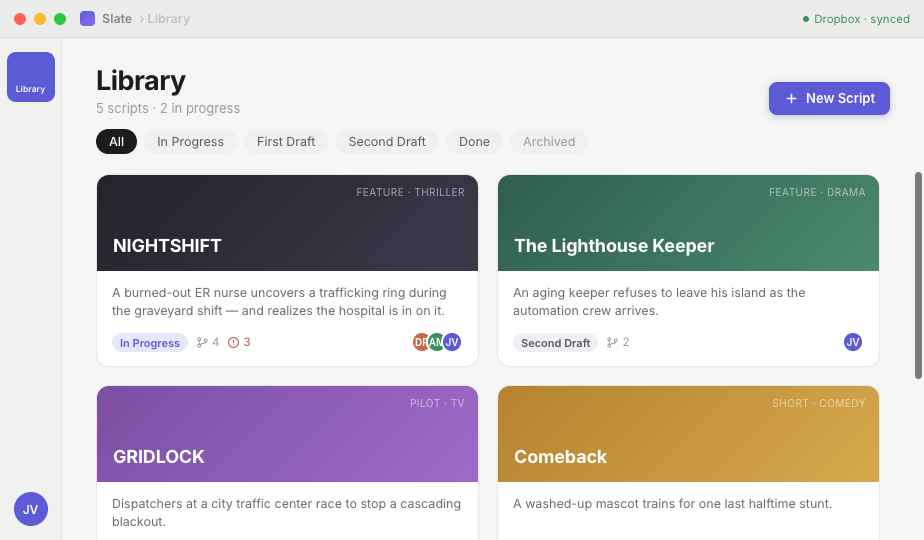Image resolution: width=924 pixels, height=540 pixels.
Task: Click the AN collaborator avatar on NIGHTSHIFT
Action: tap(436, 342)
